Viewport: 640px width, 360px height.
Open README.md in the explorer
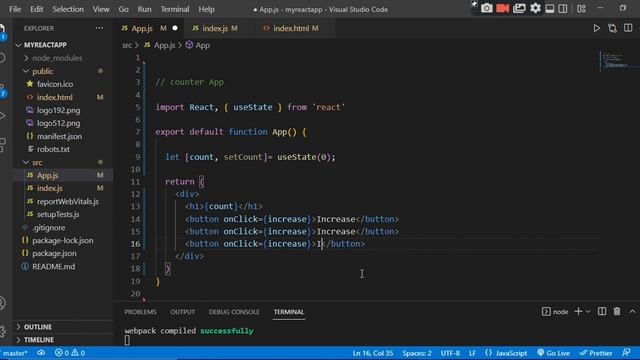63,267
